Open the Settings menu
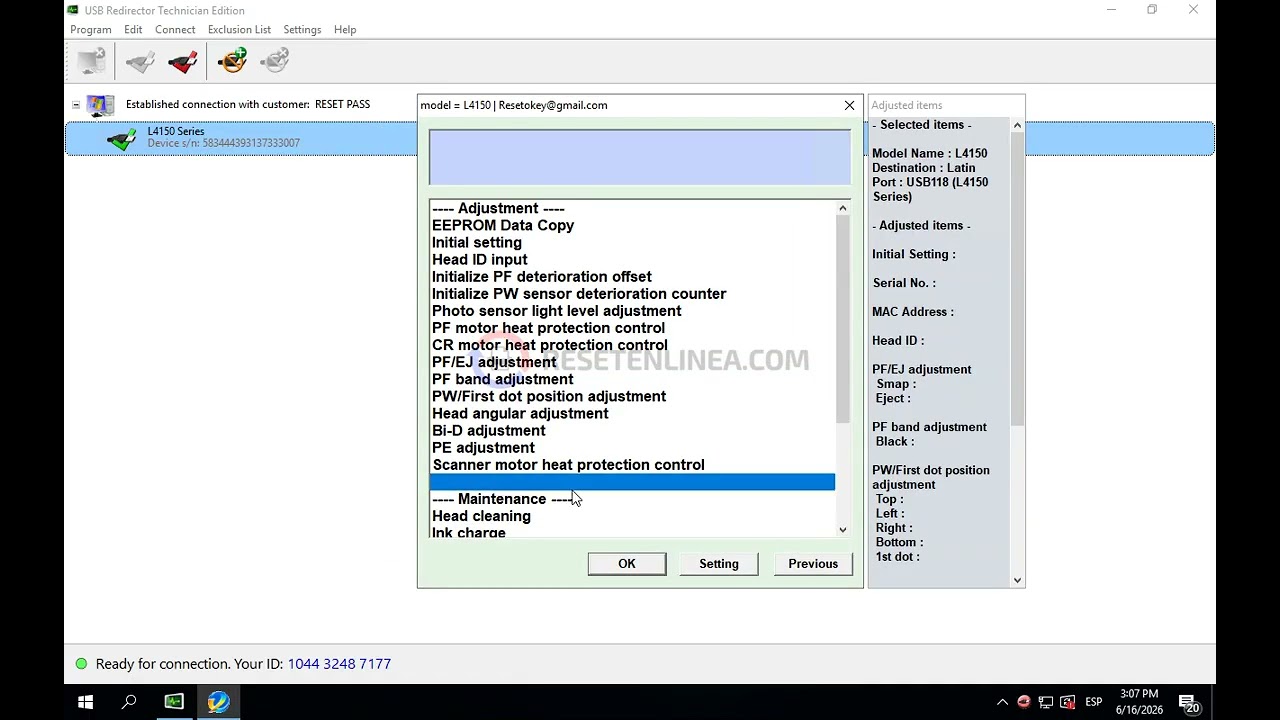 (302, 30)
